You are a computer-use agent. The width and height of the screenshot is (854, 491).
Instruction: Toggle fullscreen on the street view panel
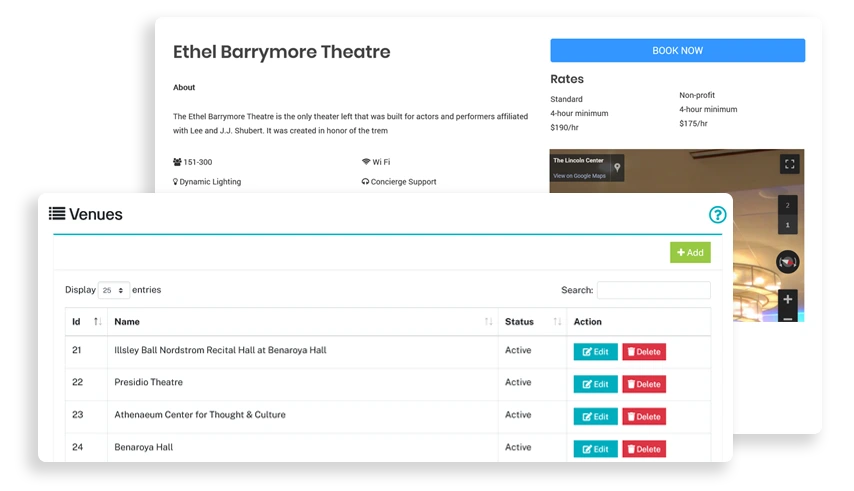tap(789, 164)
